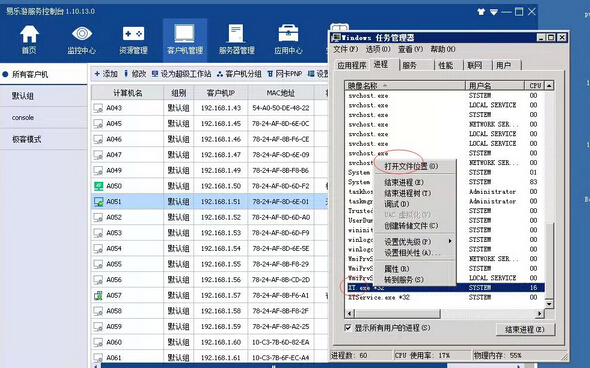The image size is (590, 368).
Task: Click 客户机分组 toolbar button
Action: coord(239,74)
